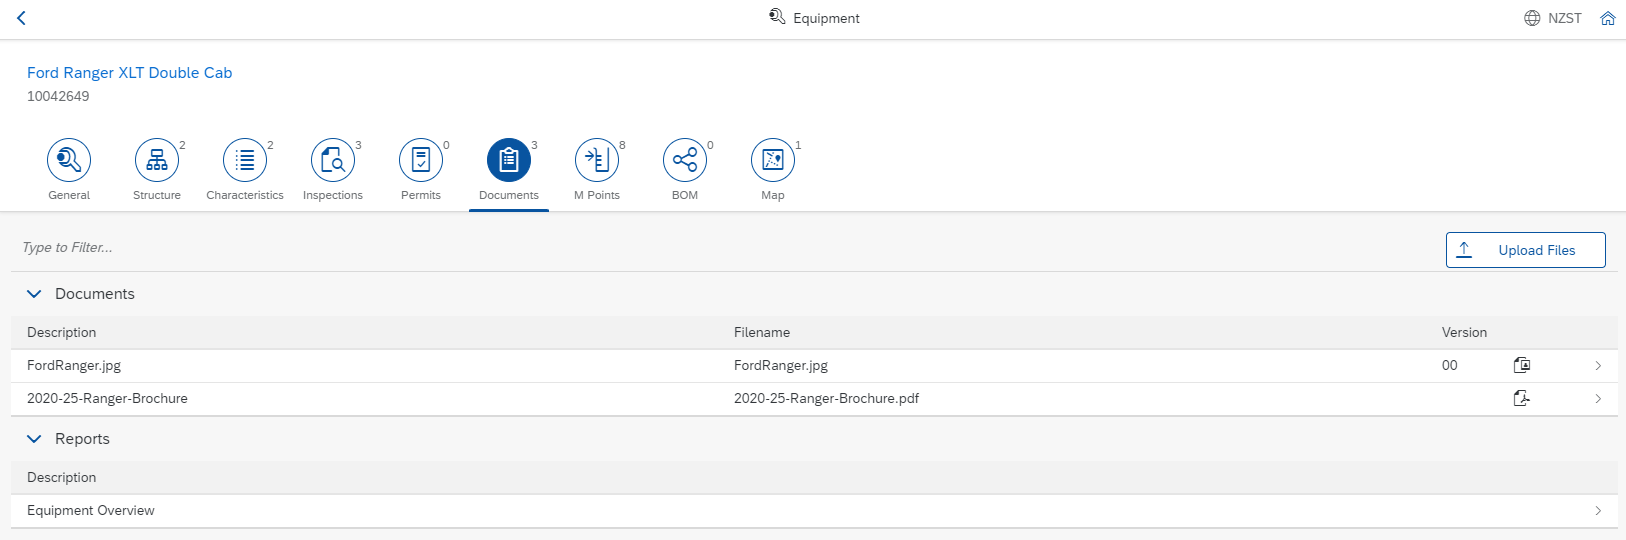Click the Upload Files button label
This screenshot has height=540, width=1626.
coord(1537,250)
